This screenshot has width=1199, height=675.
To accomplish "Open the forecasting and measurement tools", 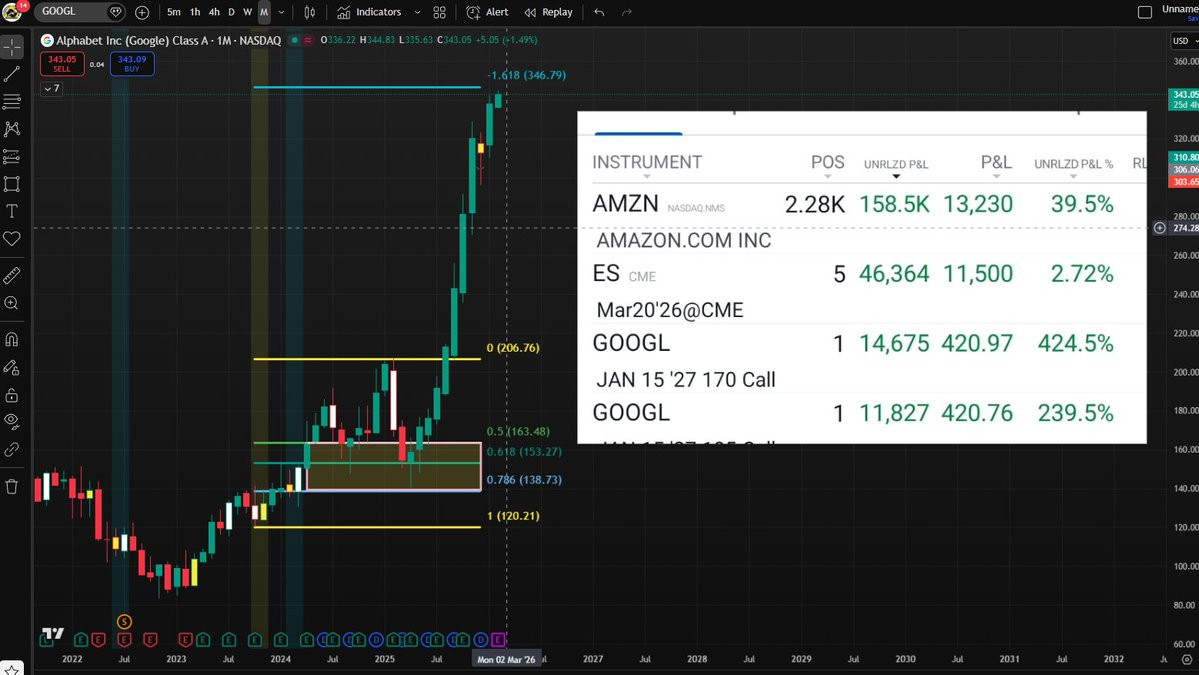I will pos(12,157).
